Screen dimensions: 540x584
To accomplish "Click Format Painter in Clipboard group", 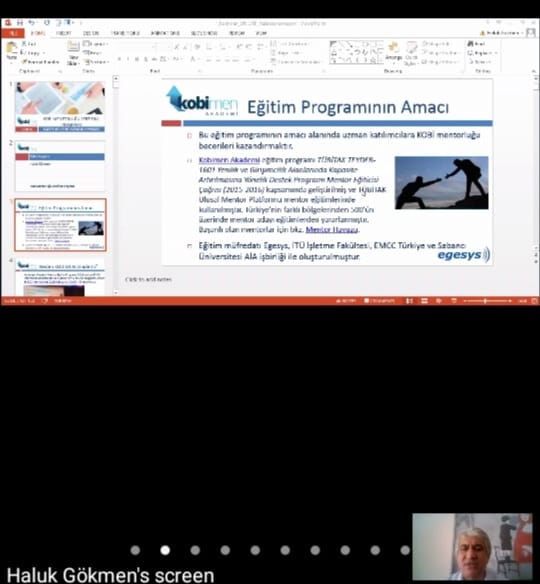I will [x=41, y=62].
